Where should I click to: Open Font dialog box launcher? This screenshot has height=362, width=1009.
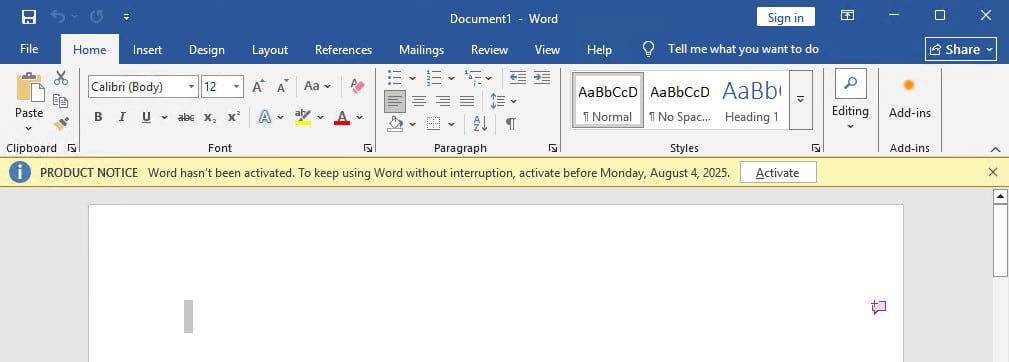pos(367,148)
